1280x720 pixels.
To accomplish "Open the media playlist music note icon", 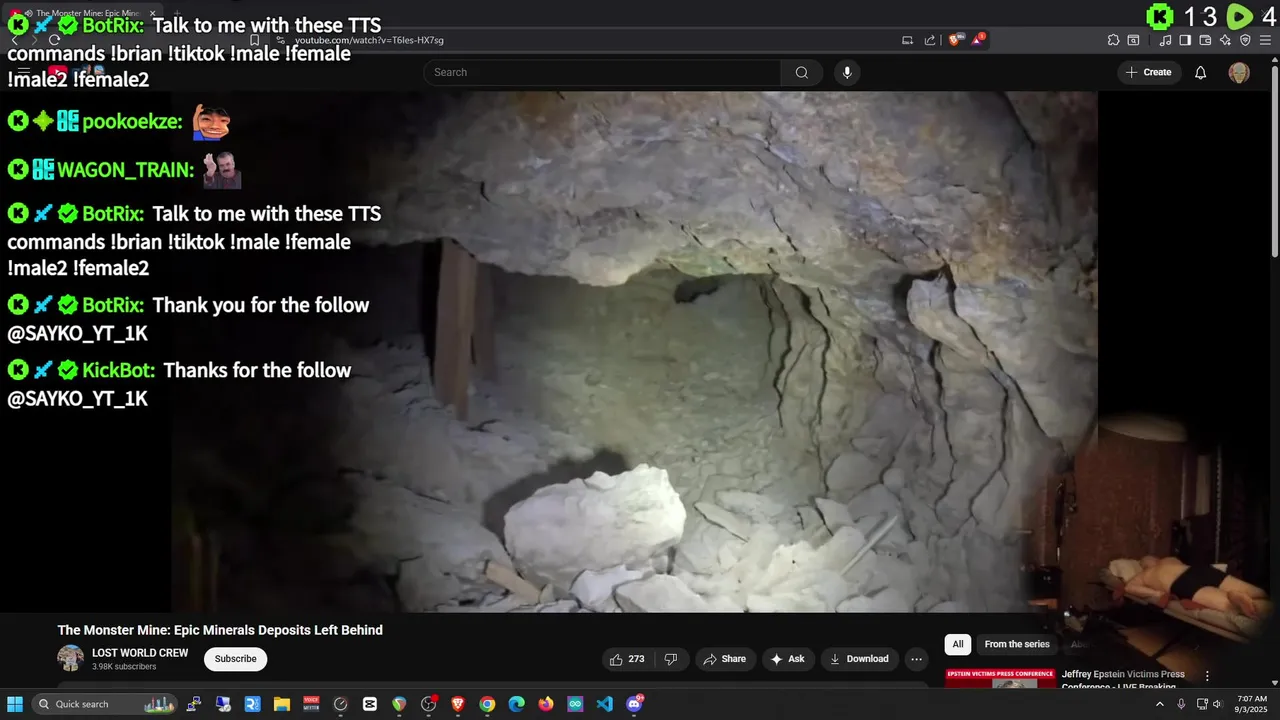I will (1166, 40).
